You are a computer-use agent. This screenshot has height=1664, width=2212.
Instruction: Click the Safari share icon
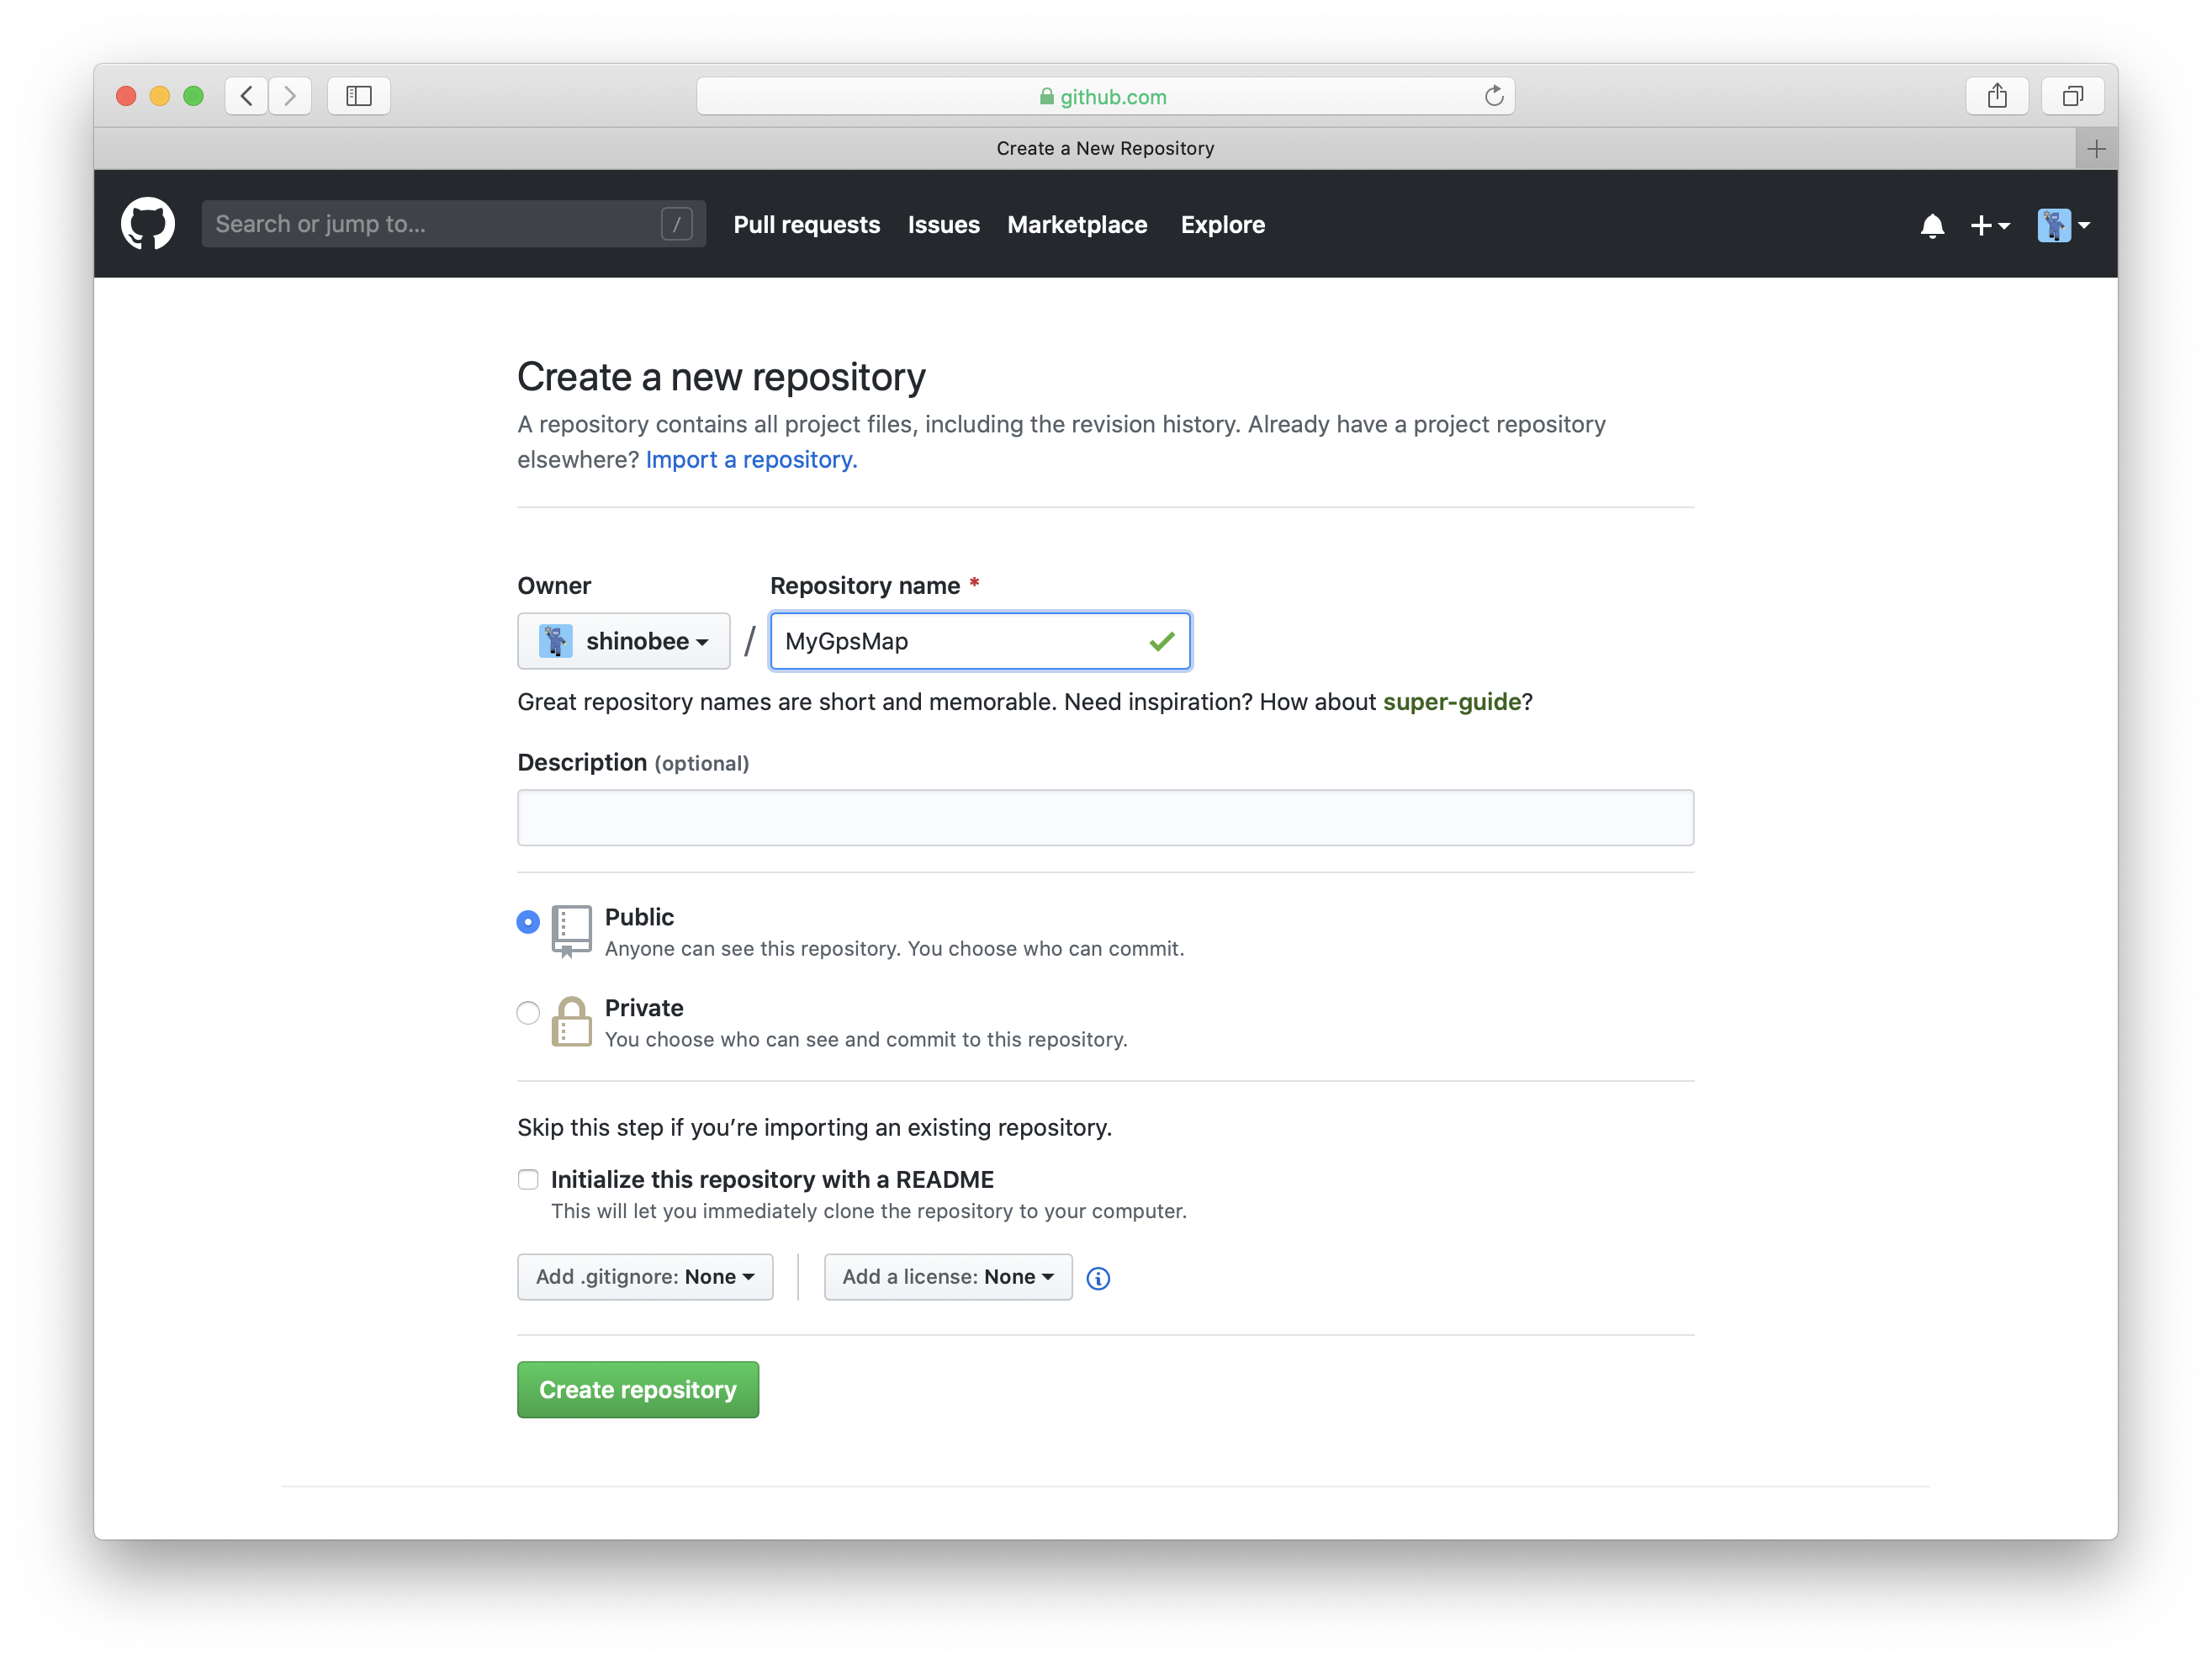(x=1997, y=96)
